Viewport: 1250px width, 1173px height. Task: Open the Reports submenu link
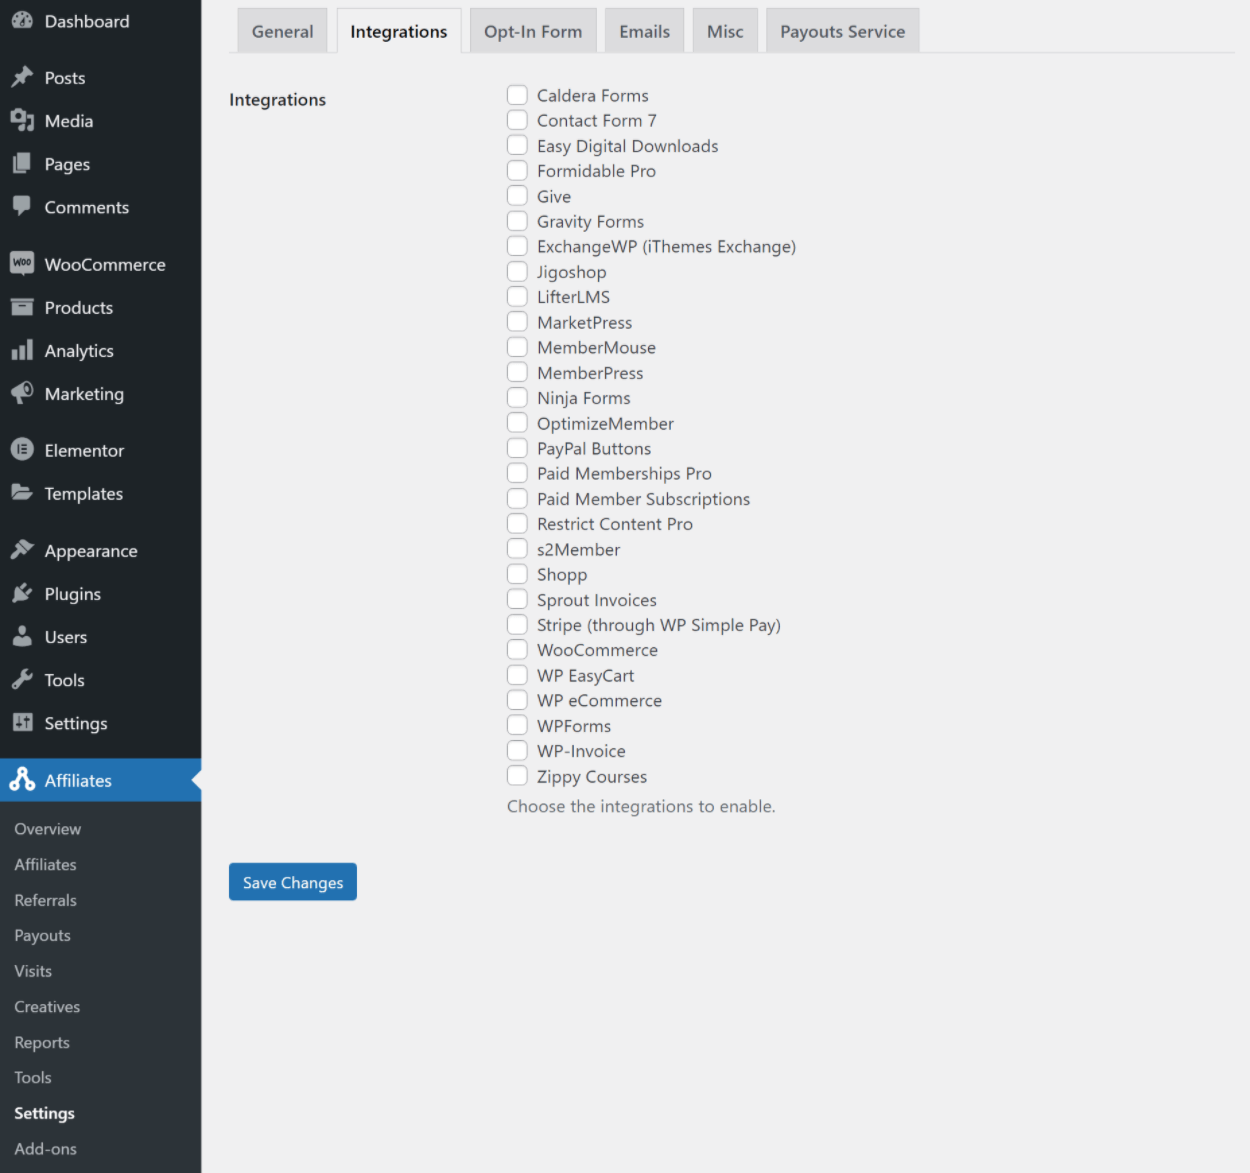42,1042
